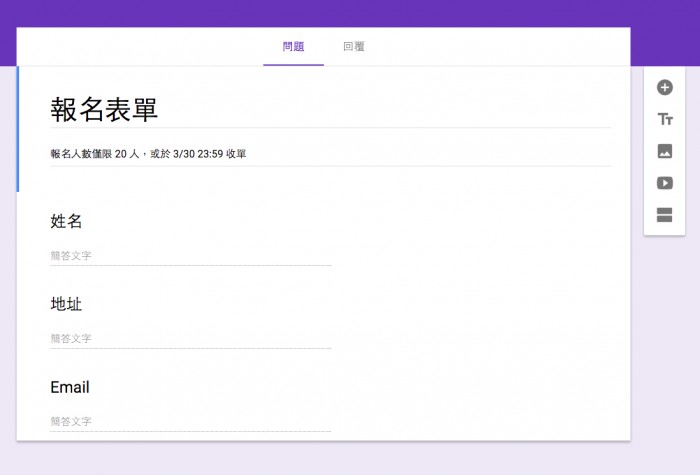Click the add video icon
The width and height of the screenshot is (700, 475).
coord(664,183)
